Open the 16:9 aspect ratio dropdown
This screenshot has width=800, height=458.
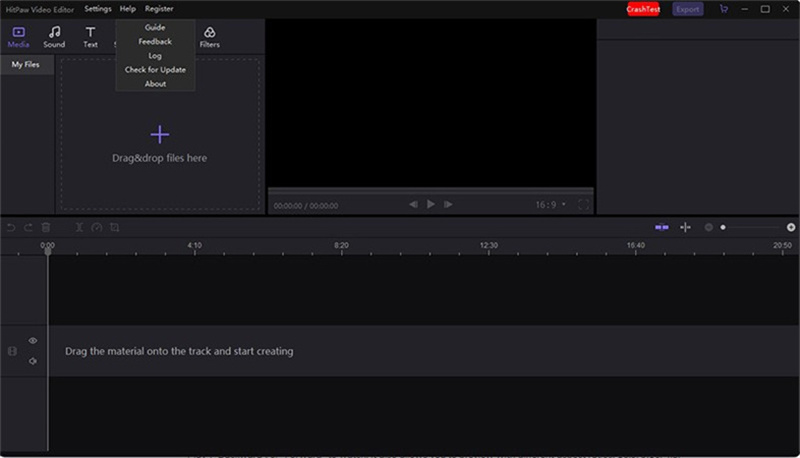tap(551, 205)
